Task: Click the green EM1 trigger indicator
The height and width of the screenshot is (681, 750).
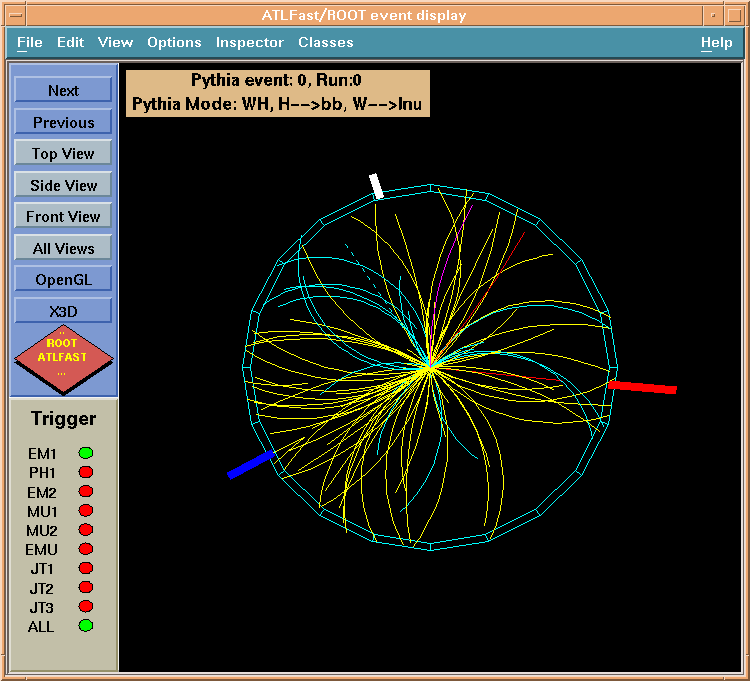Action: 86,453
